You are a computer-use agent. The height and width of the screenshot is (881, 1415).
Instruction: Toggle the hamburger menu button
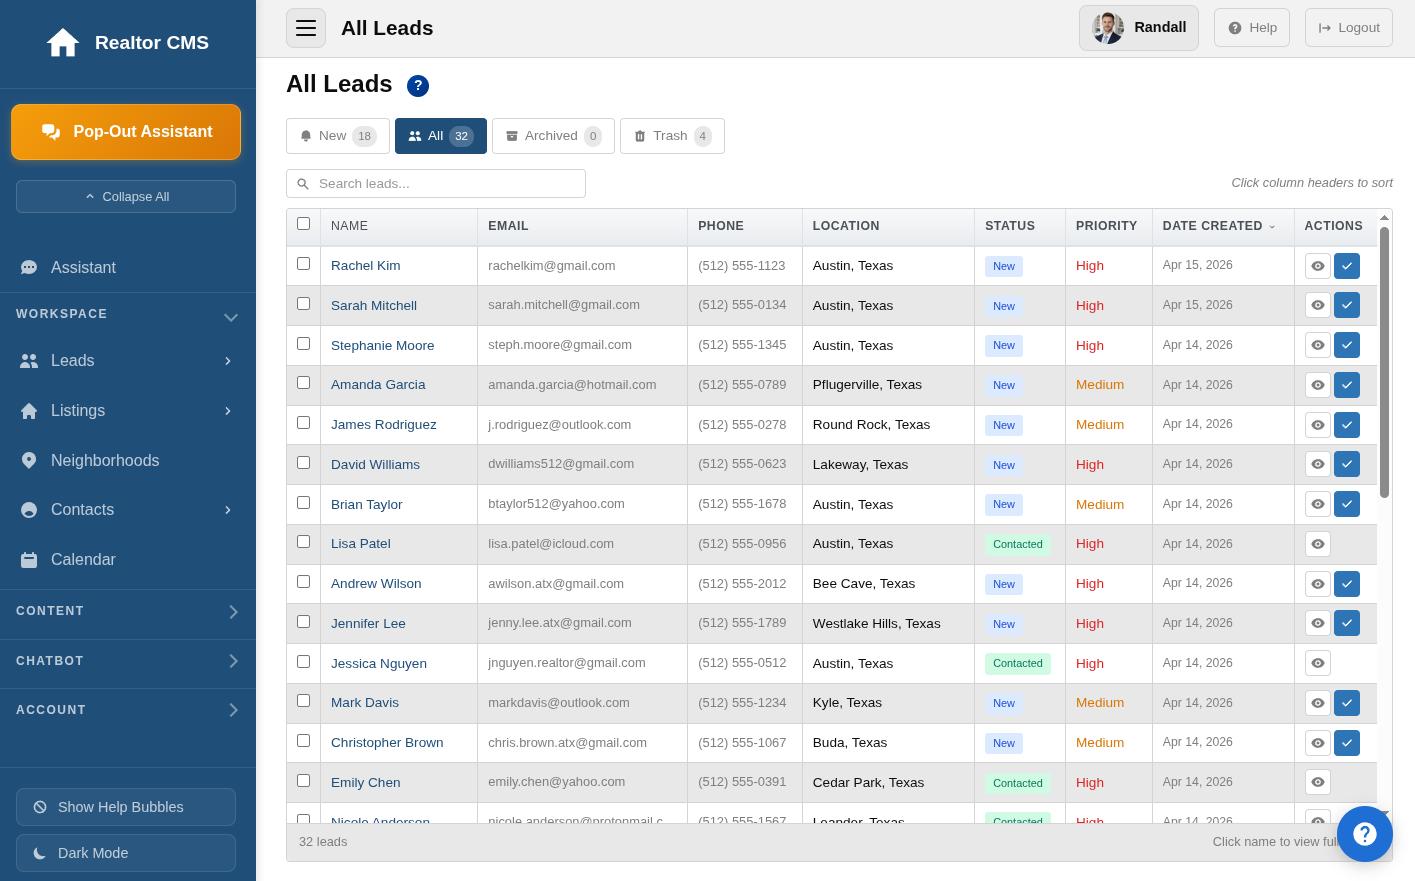pyautogui.click(x=306, y=28)
